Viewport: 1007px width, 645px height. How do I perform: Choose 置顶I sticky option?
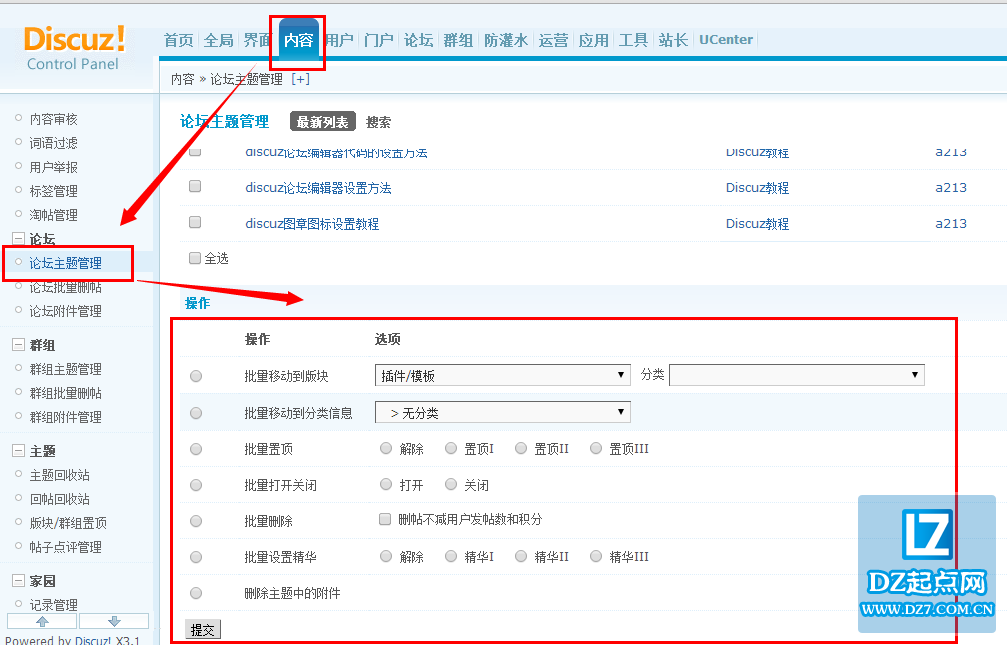[451, 448]
